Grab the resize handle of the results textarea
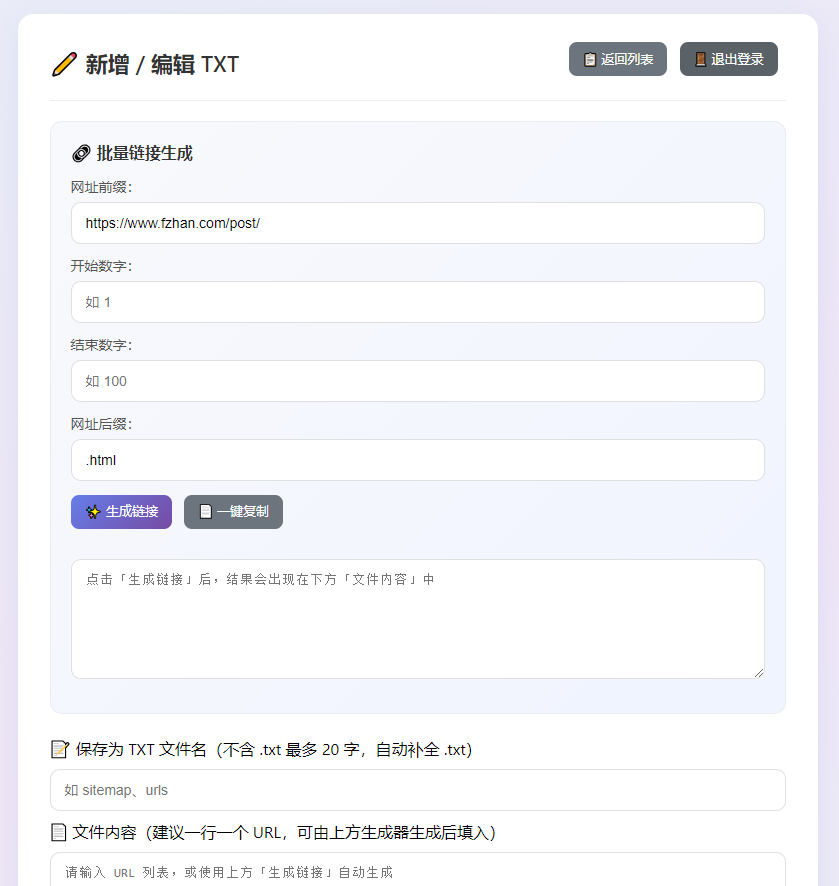Viewport: 839px width, 886px height. coord(759,673)
